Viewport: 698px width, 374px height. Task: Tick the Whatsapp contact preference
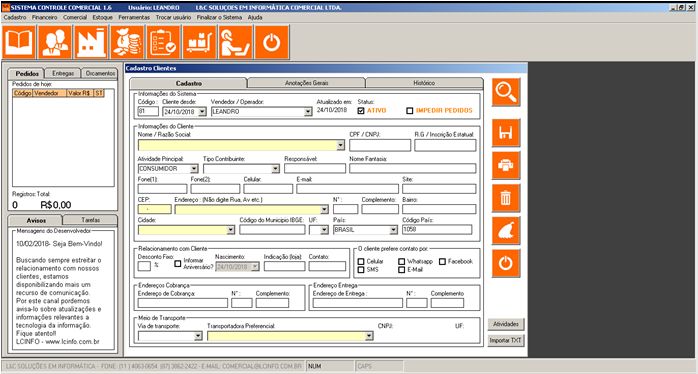pos(402,262)
